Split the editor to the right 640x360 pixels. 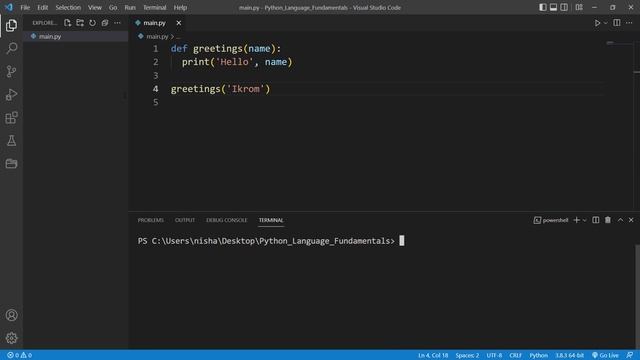tap(617, 23)
